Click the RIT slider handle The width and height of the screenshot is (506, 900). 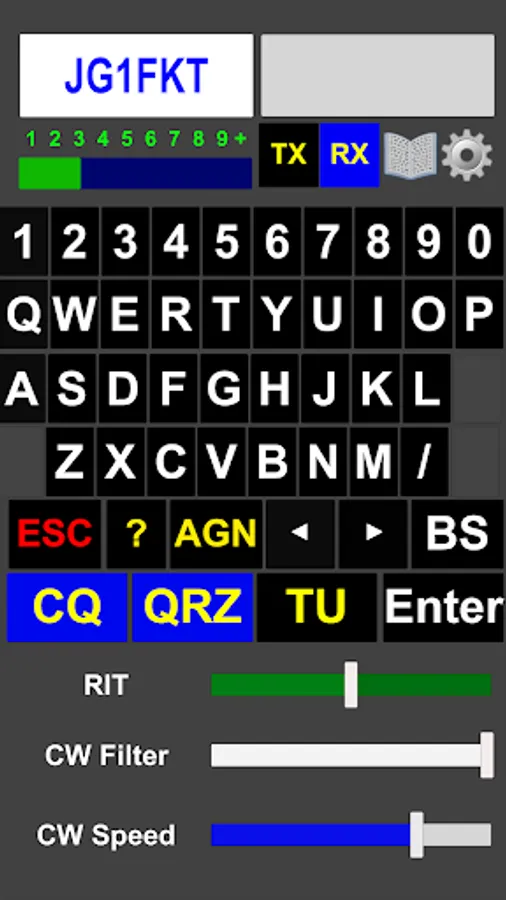(351, 685)
